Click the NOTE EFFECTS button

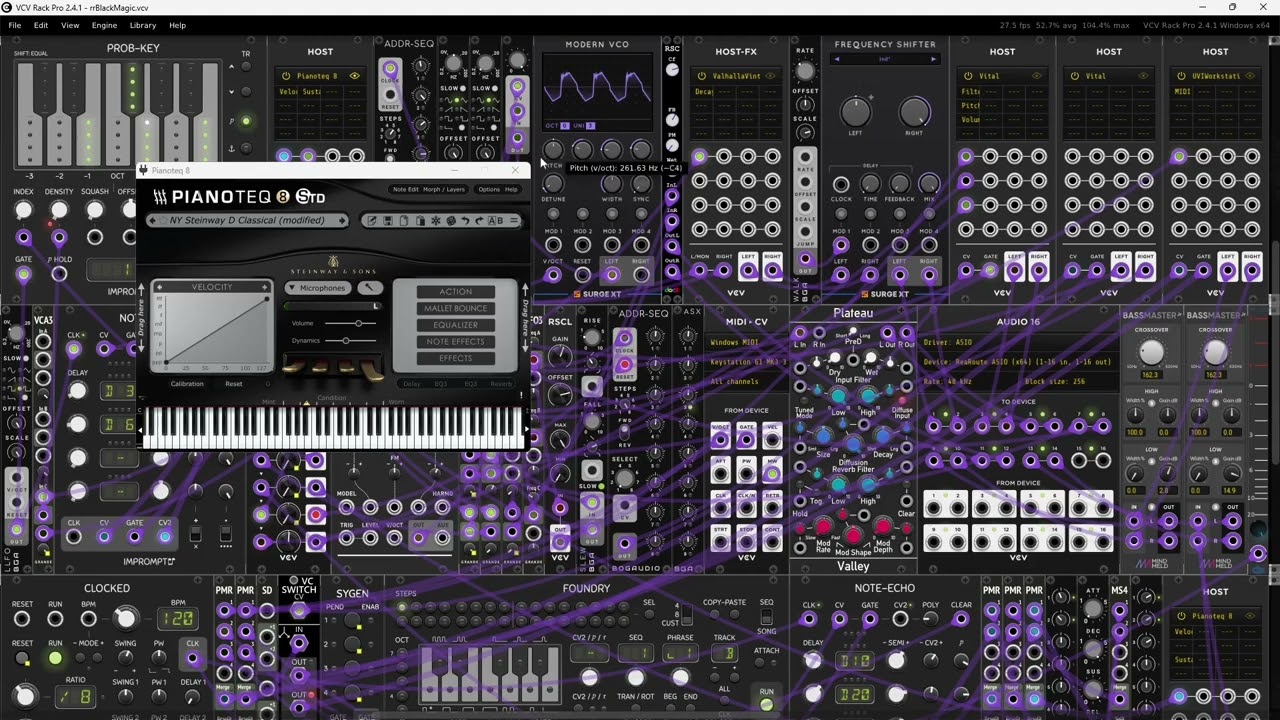pyautogui.click(x=455, y=342)
